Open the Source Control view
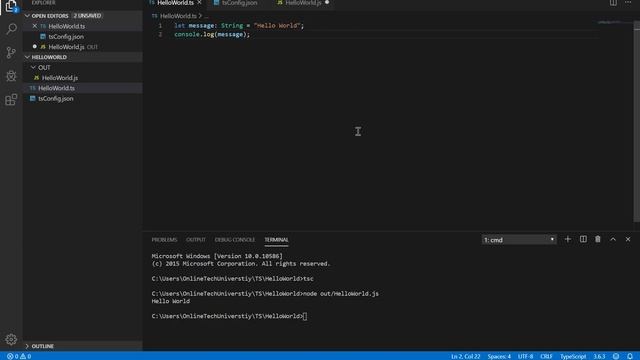The width and height of the screenshot is (640, 360). click(11, 52)
